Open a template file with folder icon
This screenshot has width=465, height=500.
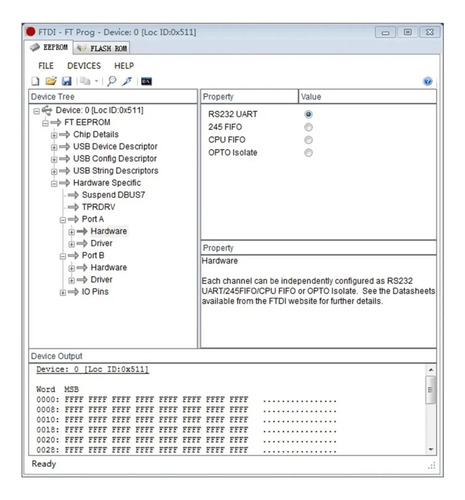[x=51, y=81]
